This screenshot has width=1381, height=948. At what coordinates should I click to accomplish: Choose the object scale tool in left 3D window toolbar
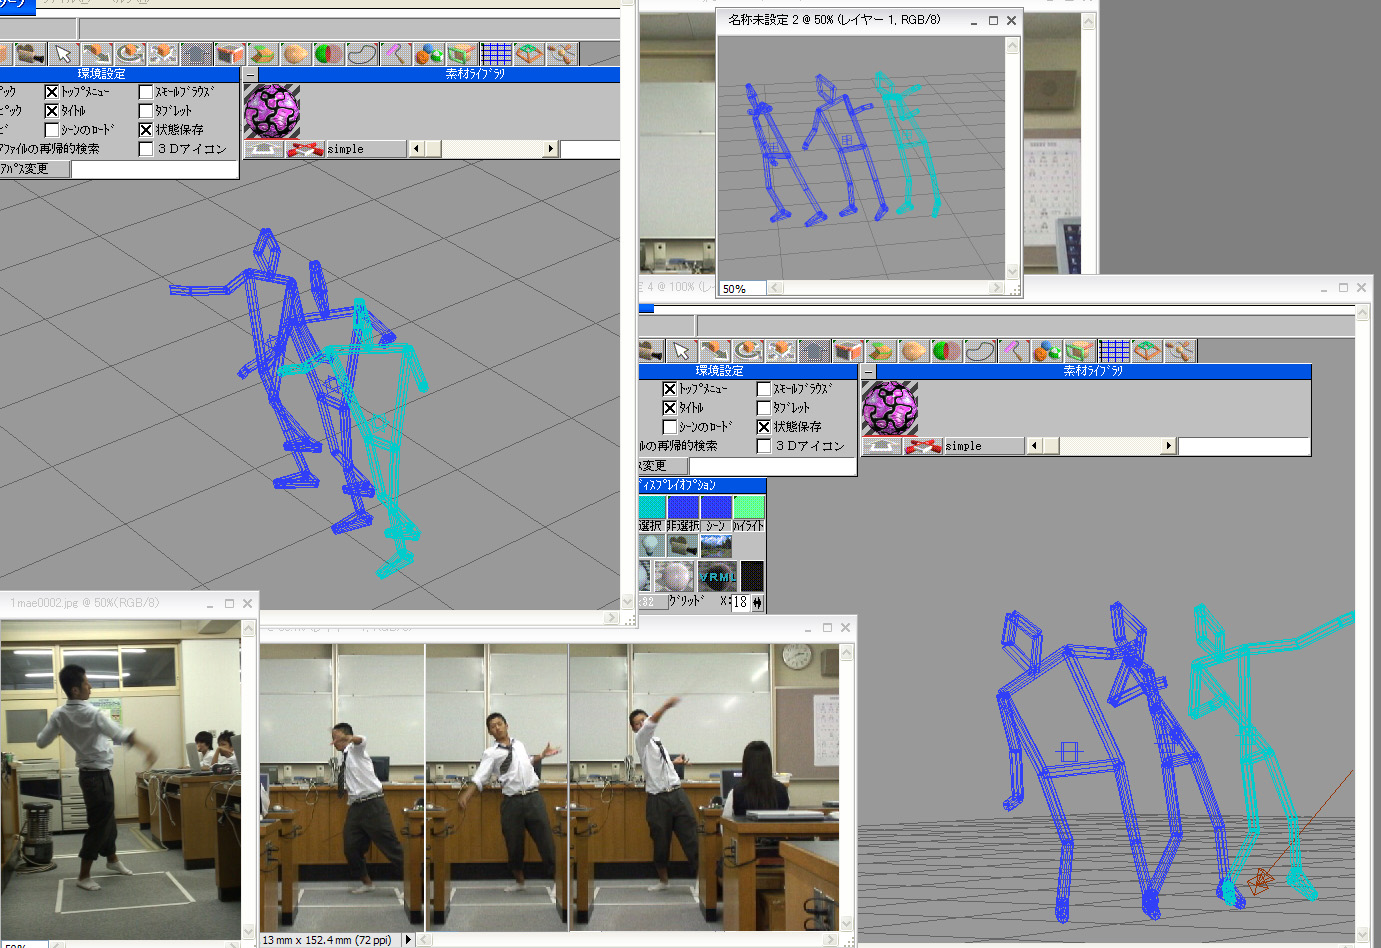(x=162, y=54)
